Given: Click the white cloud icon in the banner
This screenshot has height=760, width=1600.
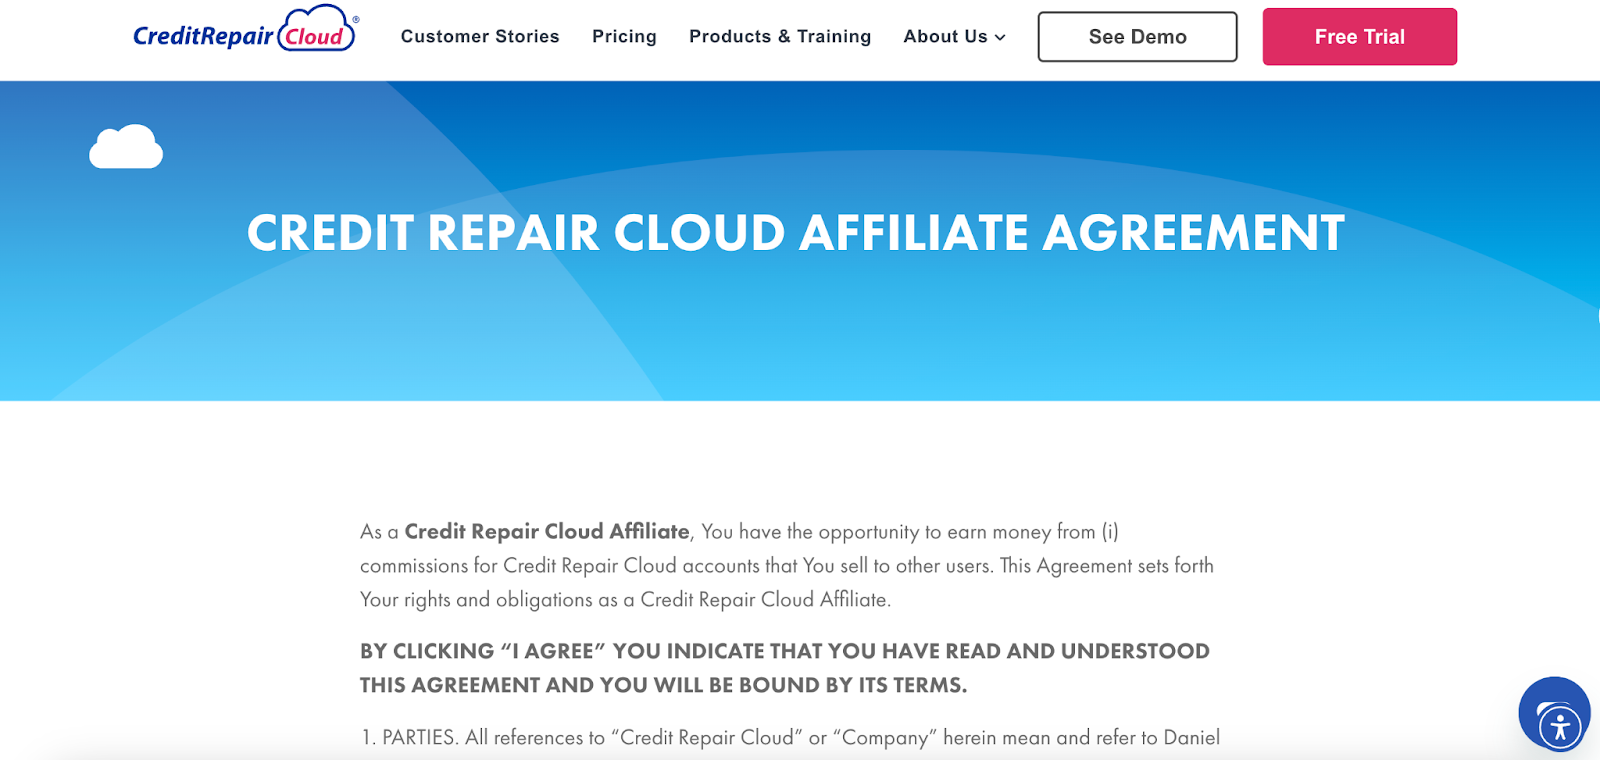Looking at the screenshot, I should pyautogui.click(x=126, y=147).
